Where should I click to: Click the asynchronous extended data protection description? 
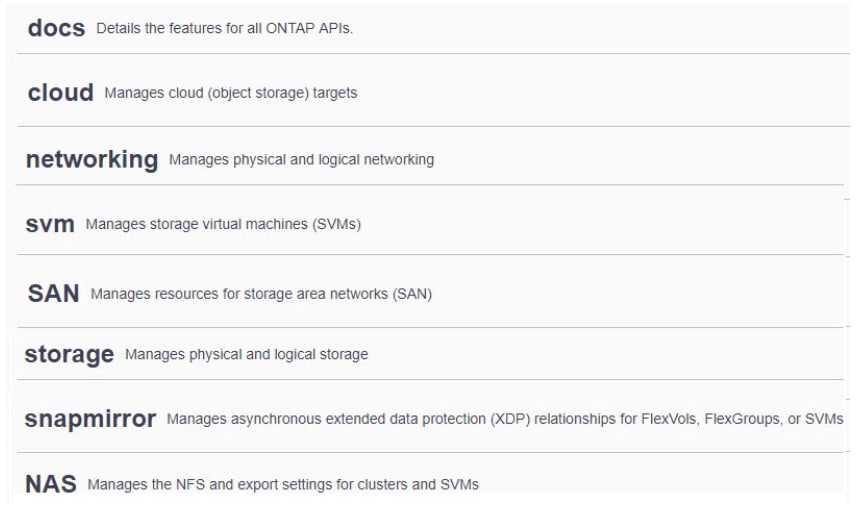pyautogui.click(x=505, y=419)
